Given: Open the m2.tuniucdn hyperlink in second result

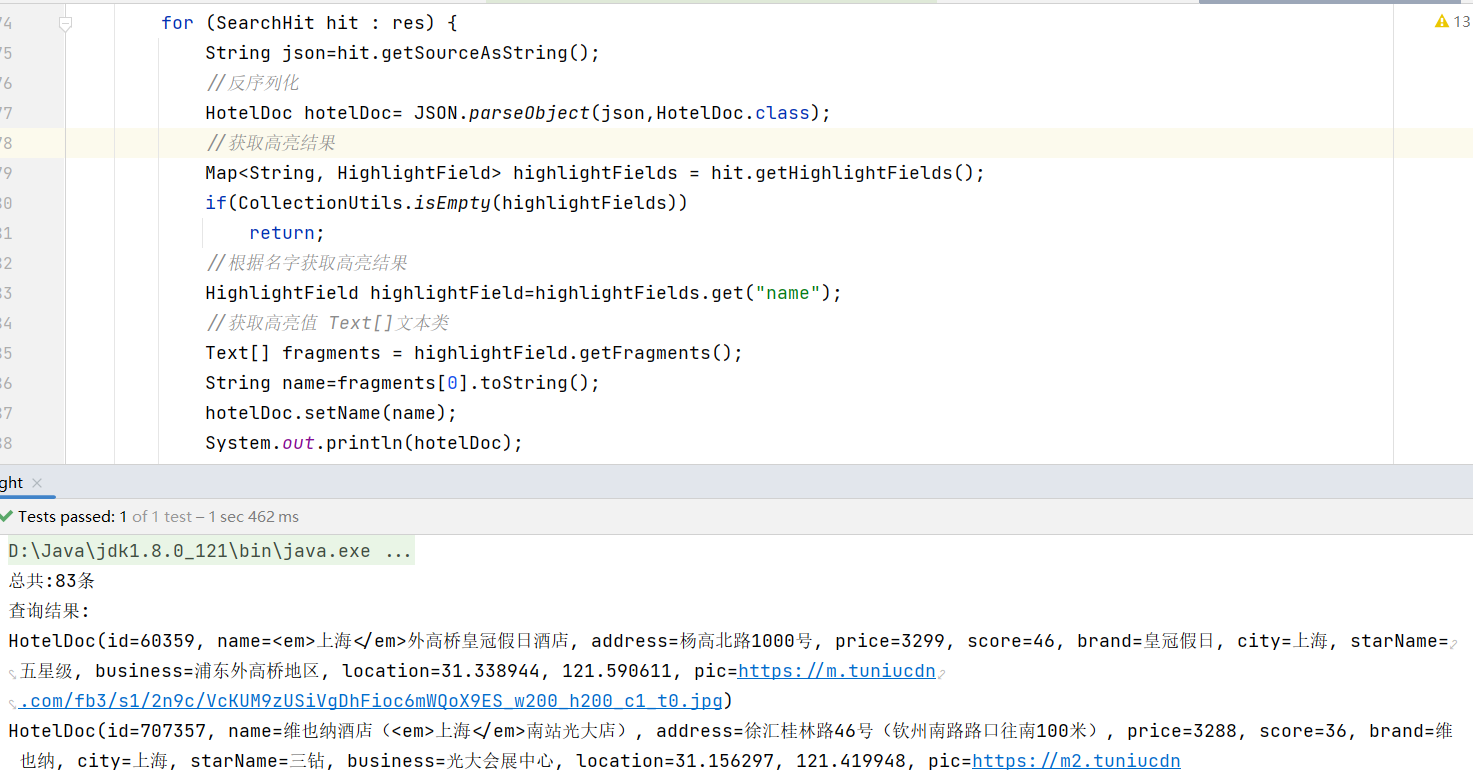Looking at the screenshot, I should [x=1075, y=761].
